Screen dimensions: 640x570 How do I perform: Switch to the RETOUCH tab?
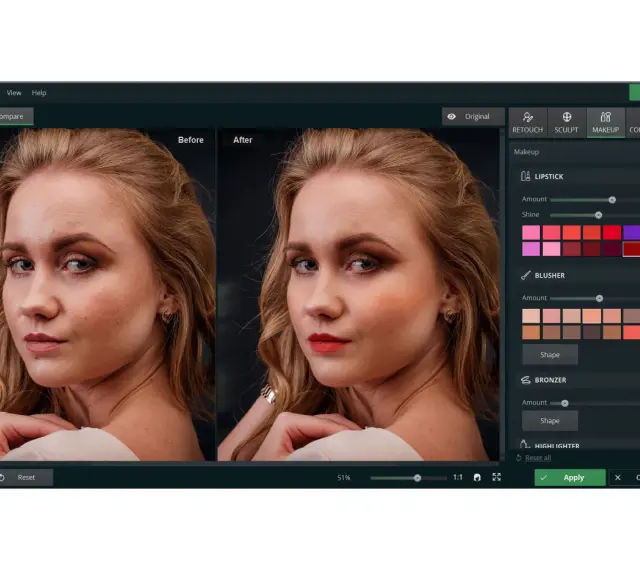coord(527,123)
